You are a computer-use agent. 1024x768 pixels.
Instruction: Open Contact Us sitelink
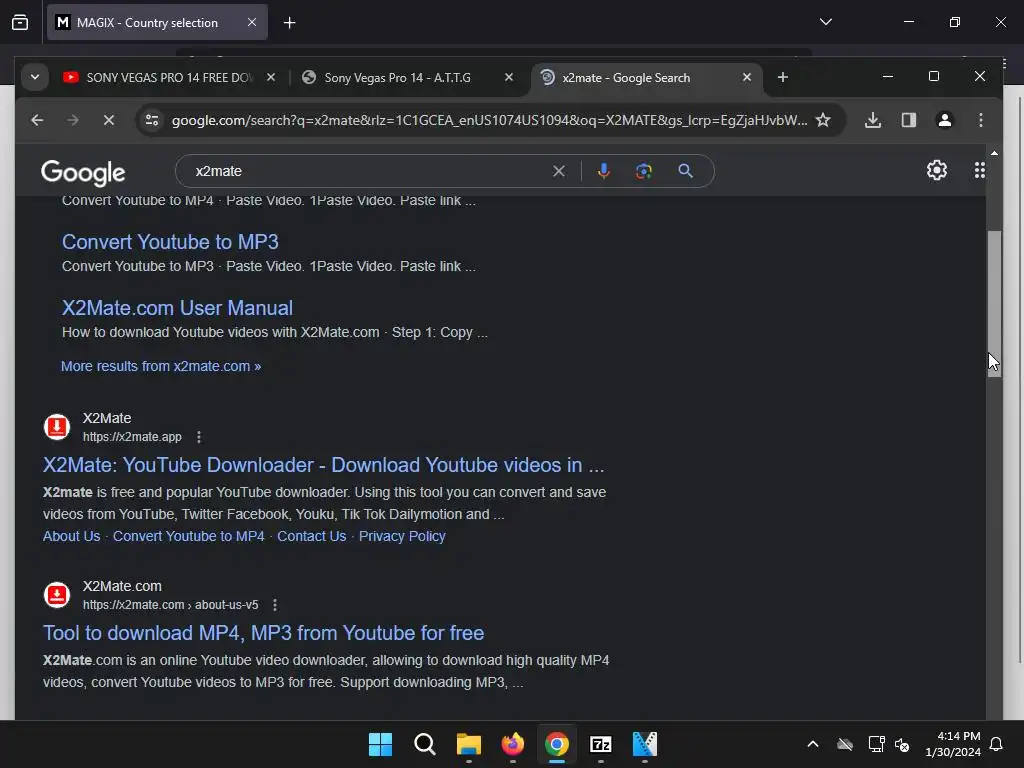(x=312, y=536)
